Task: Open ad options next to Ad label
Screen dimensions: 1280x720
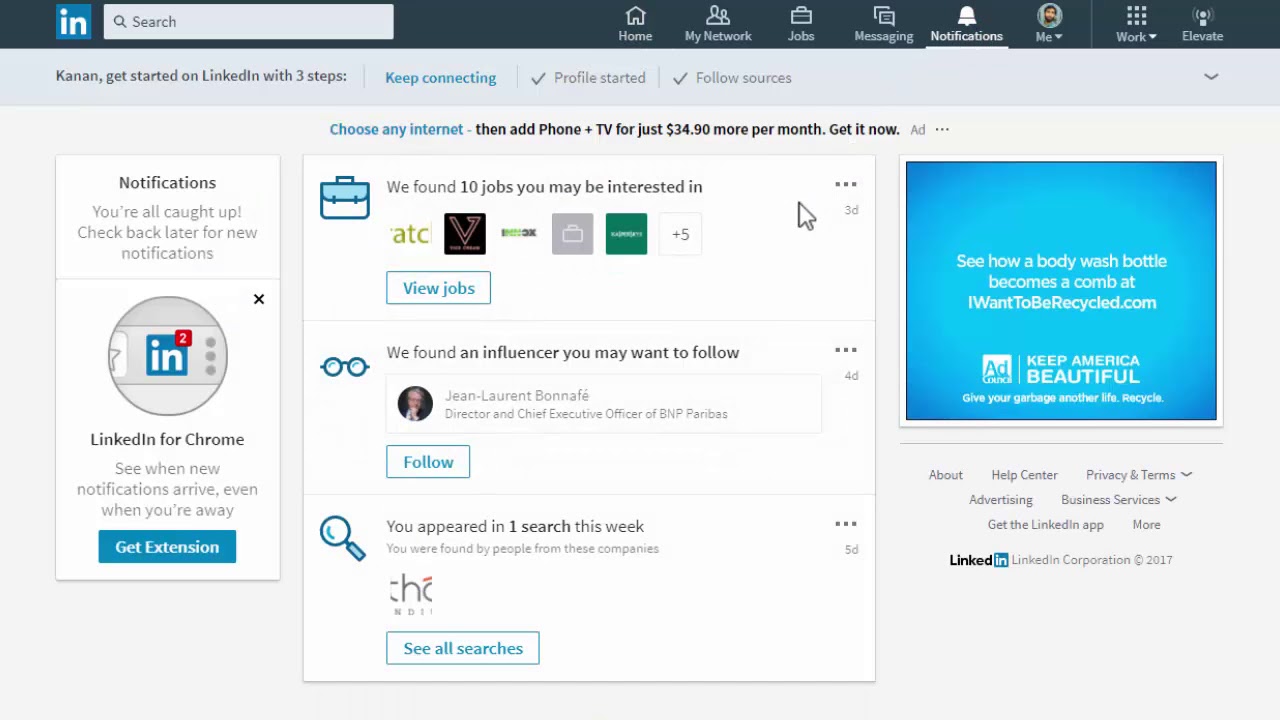Action: [942, 129]
